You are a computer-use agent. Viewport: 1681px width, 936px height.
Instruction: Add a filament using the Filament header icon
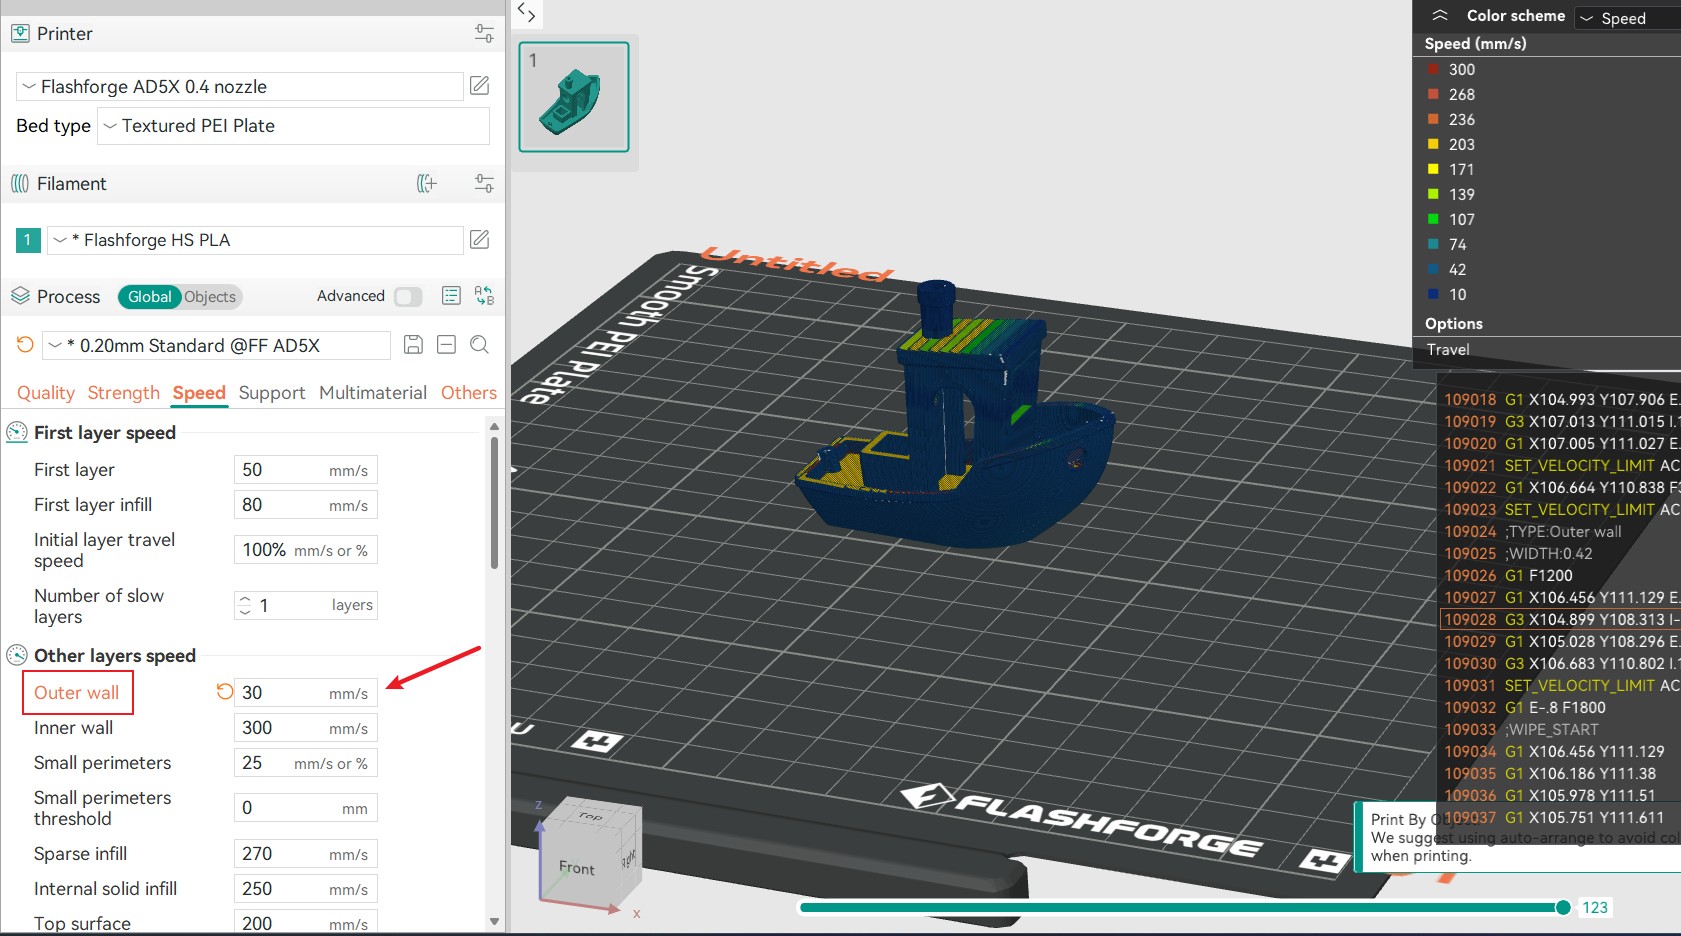tap(427, 183)
